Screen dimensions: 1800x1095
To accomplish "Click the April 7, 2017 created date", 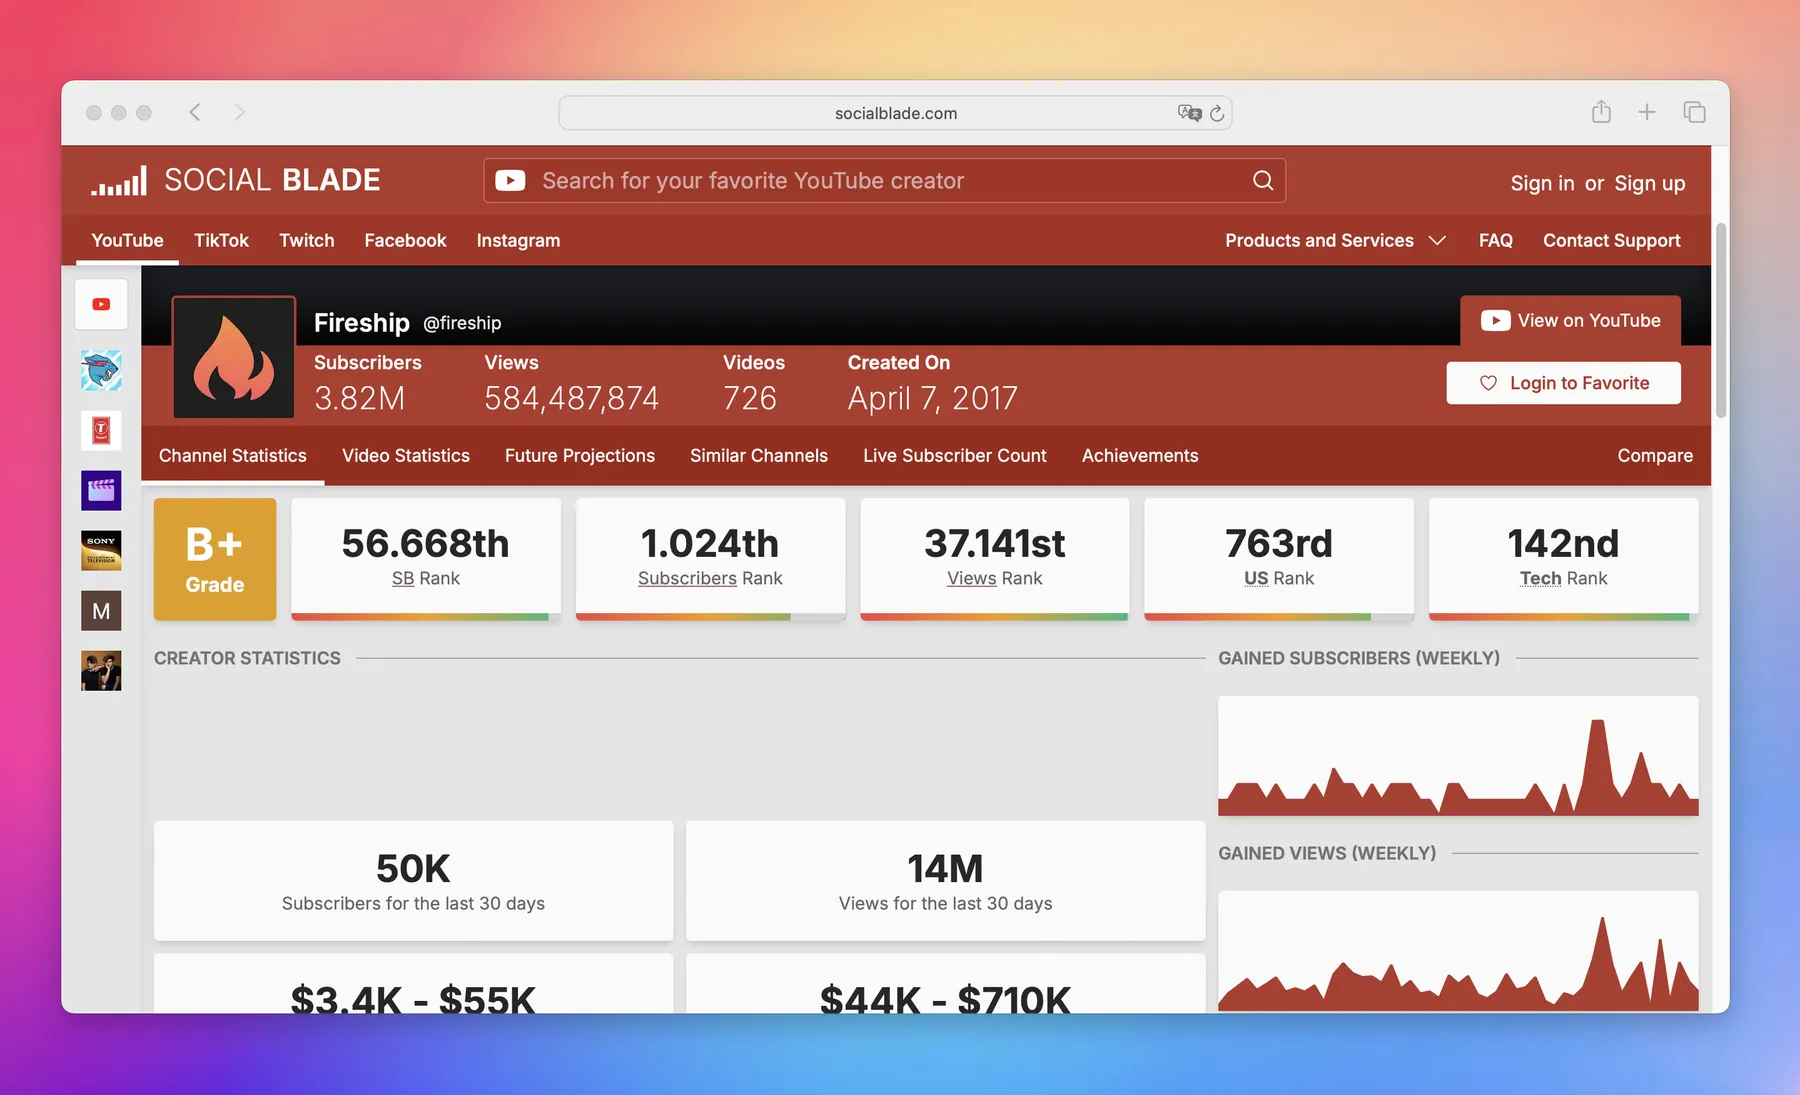I will (x=932, y=399).
